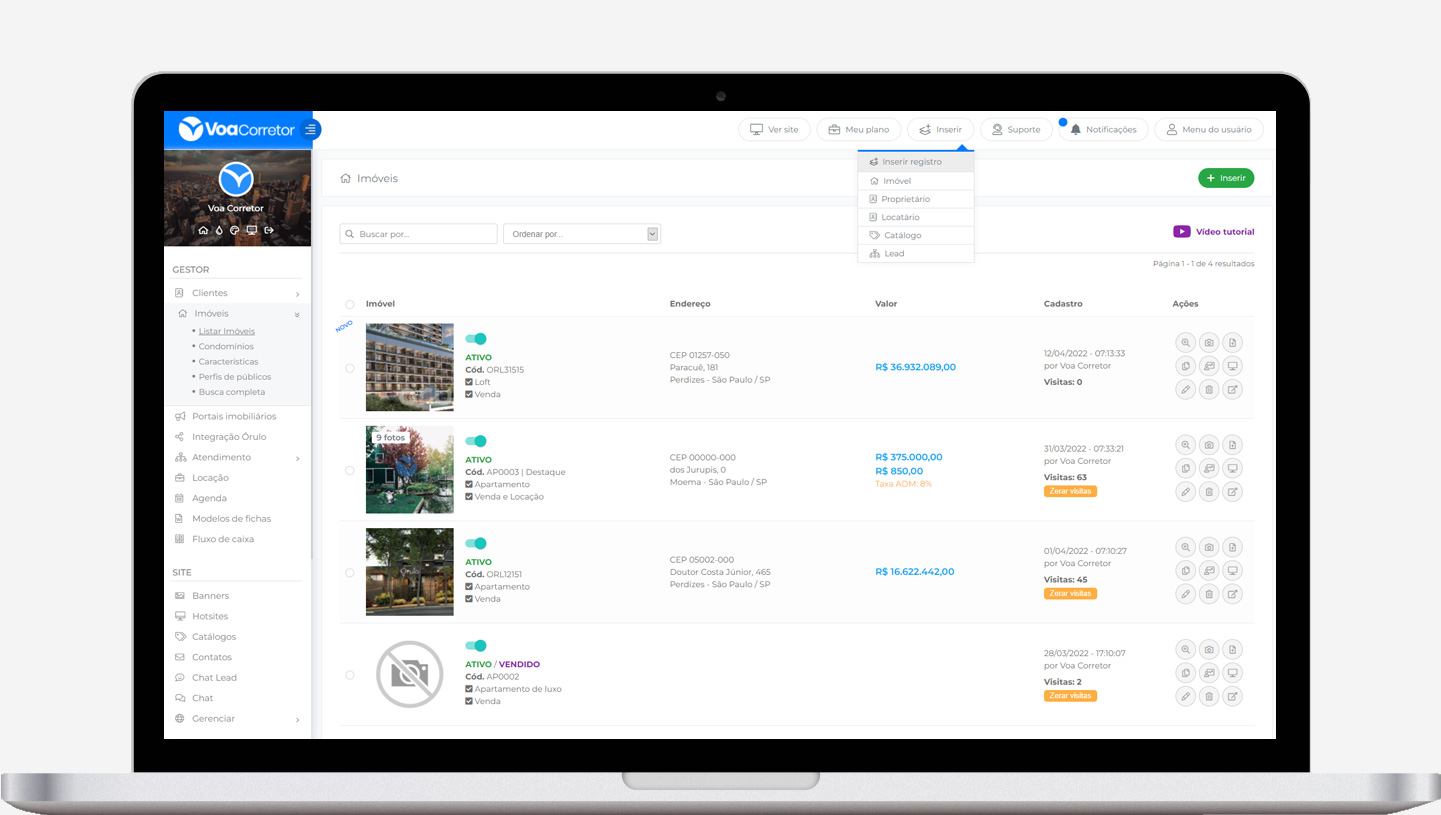This screenshot has height=815, width=1441.
Task: Click the 'Buscar por...' search field
Action: coord(419,234)
